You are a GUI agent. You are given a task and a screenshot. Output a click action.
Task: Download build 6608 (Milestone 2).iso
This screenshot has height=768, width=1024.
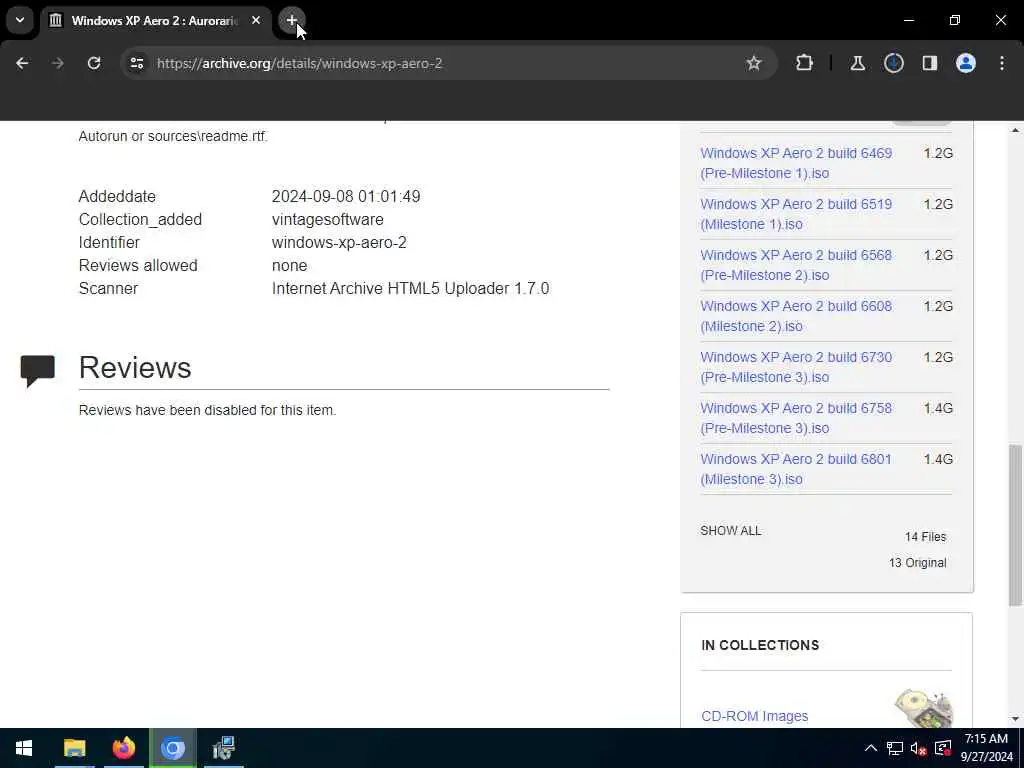coord(796,316)
